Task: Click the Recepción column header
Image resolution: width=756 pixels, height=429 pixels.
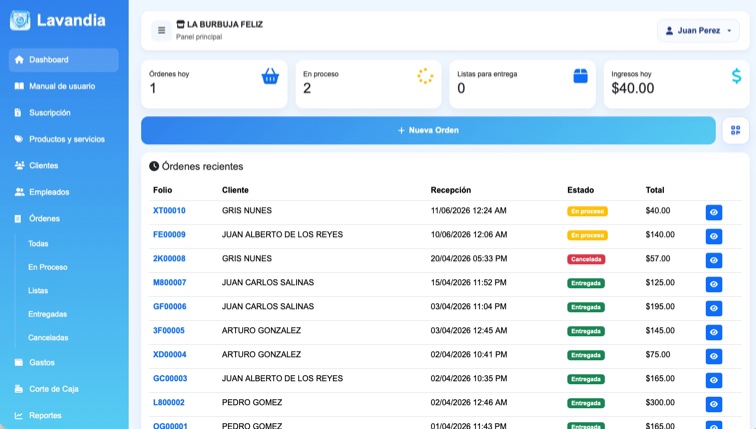Action: 451,190
